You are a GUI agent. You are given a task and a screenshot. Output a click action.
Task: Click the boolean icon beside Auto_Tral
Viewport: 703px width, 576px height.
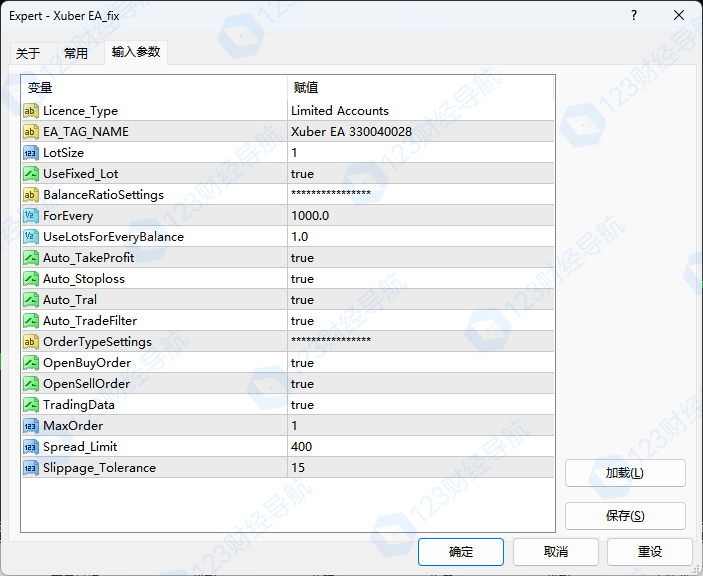pos(30,300)
